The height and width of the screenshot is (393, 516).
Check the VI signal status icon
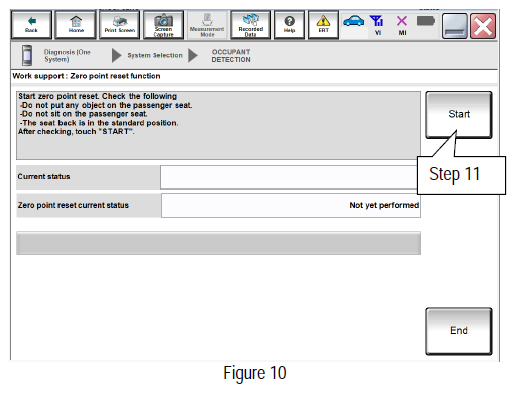(377, 25)
